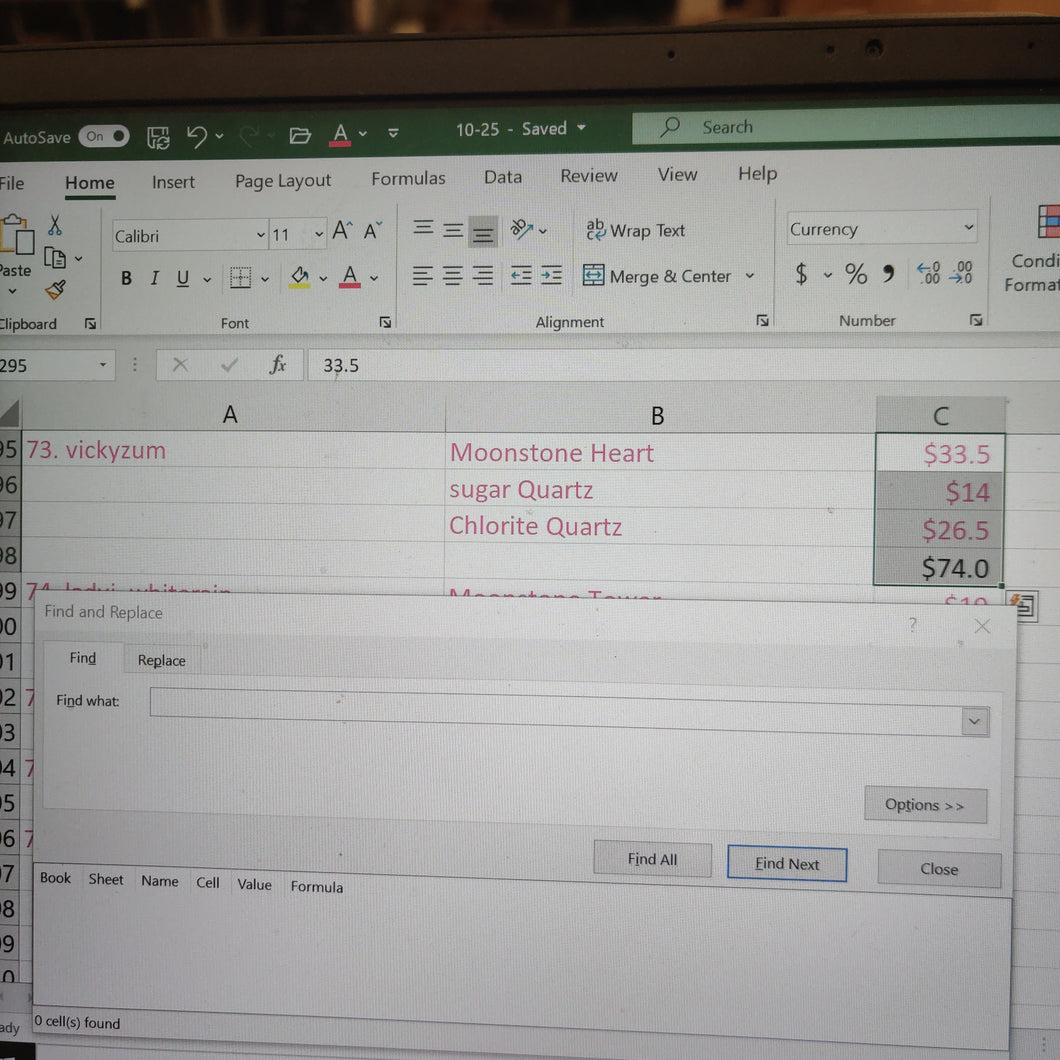
Task: Click the dollar Accounting format icon
Action: point(801,274)
